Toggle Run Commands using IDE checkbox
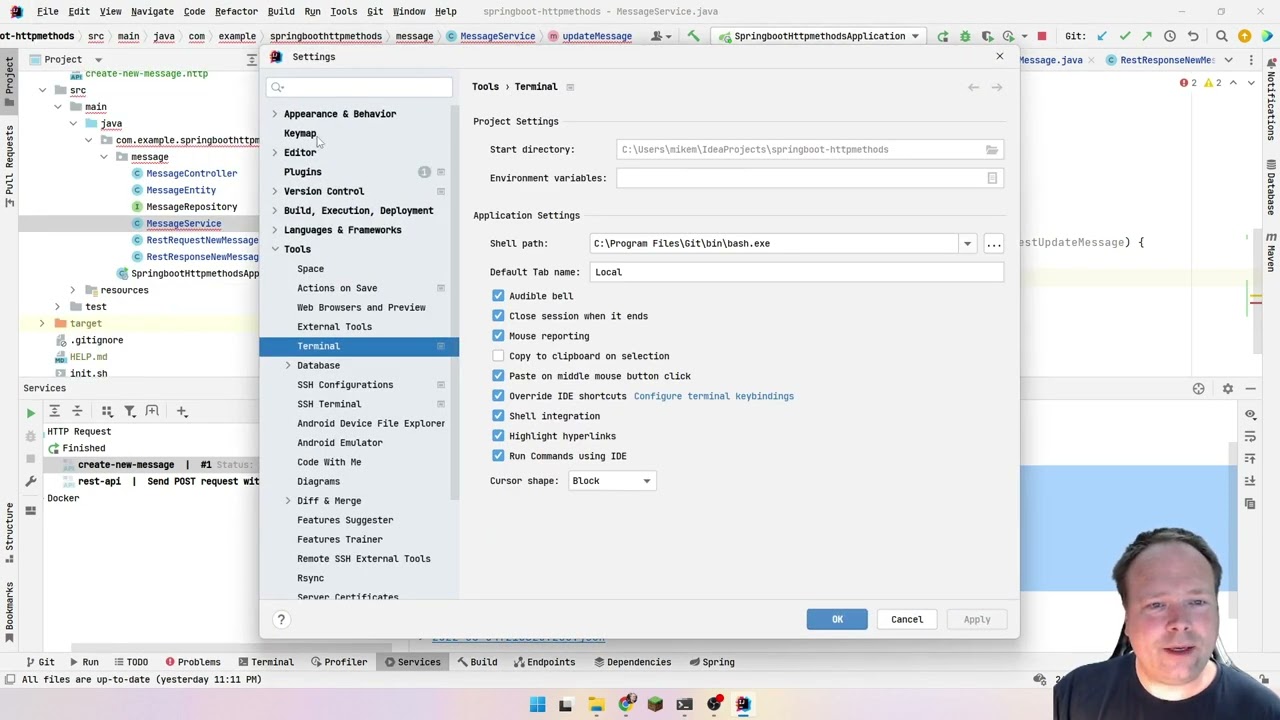The width and height of the screenshot is (1280, 720). tap(498, 456)
